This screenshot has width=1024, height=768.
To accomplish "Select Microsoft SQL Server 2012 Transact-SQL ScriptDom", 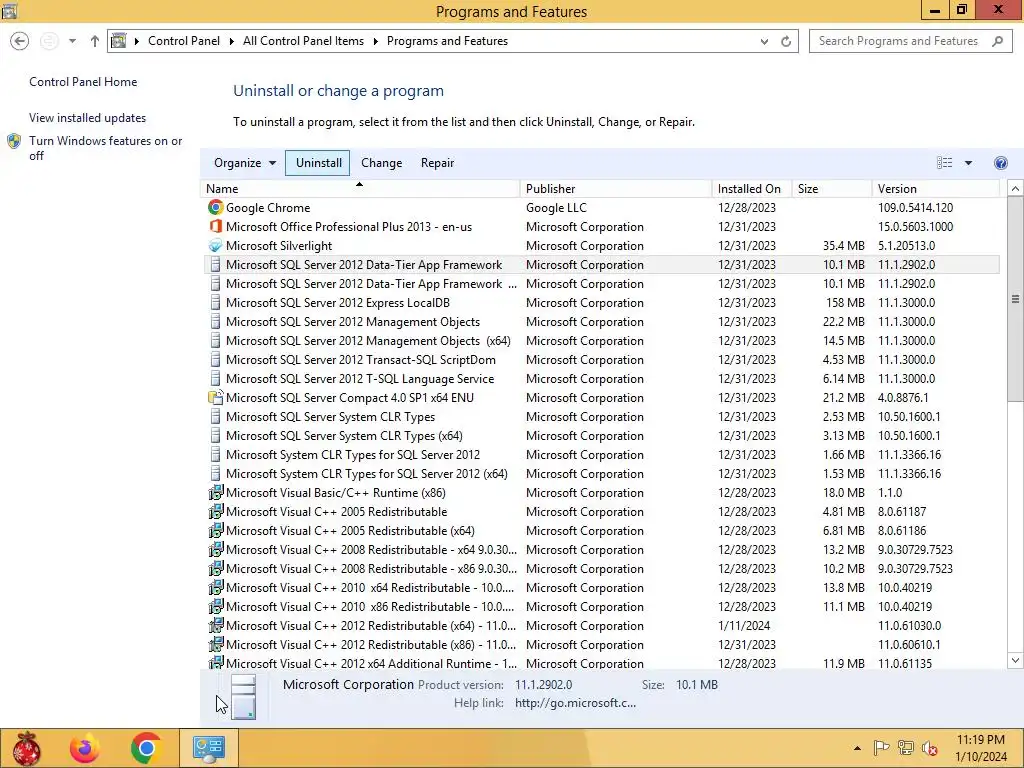I will (601, 360).
